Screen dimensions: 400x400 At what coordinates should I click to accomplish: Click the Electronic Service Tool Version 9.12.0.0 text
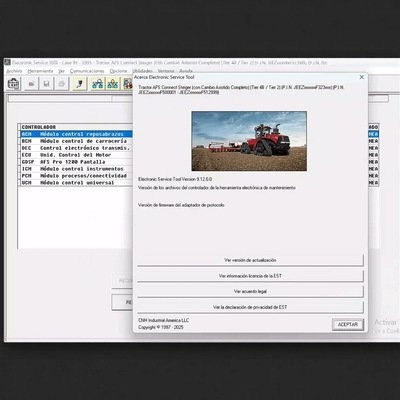tap(175, 179)
